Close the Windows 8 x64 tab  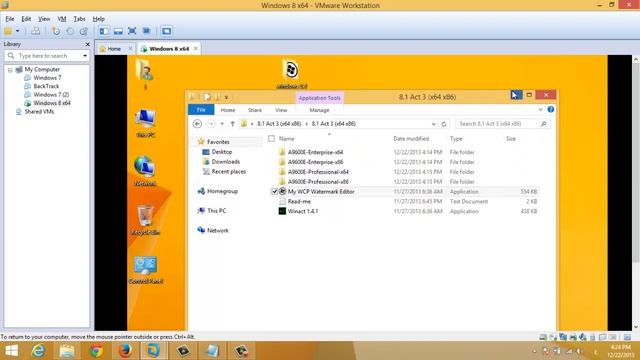click(196, 48)
